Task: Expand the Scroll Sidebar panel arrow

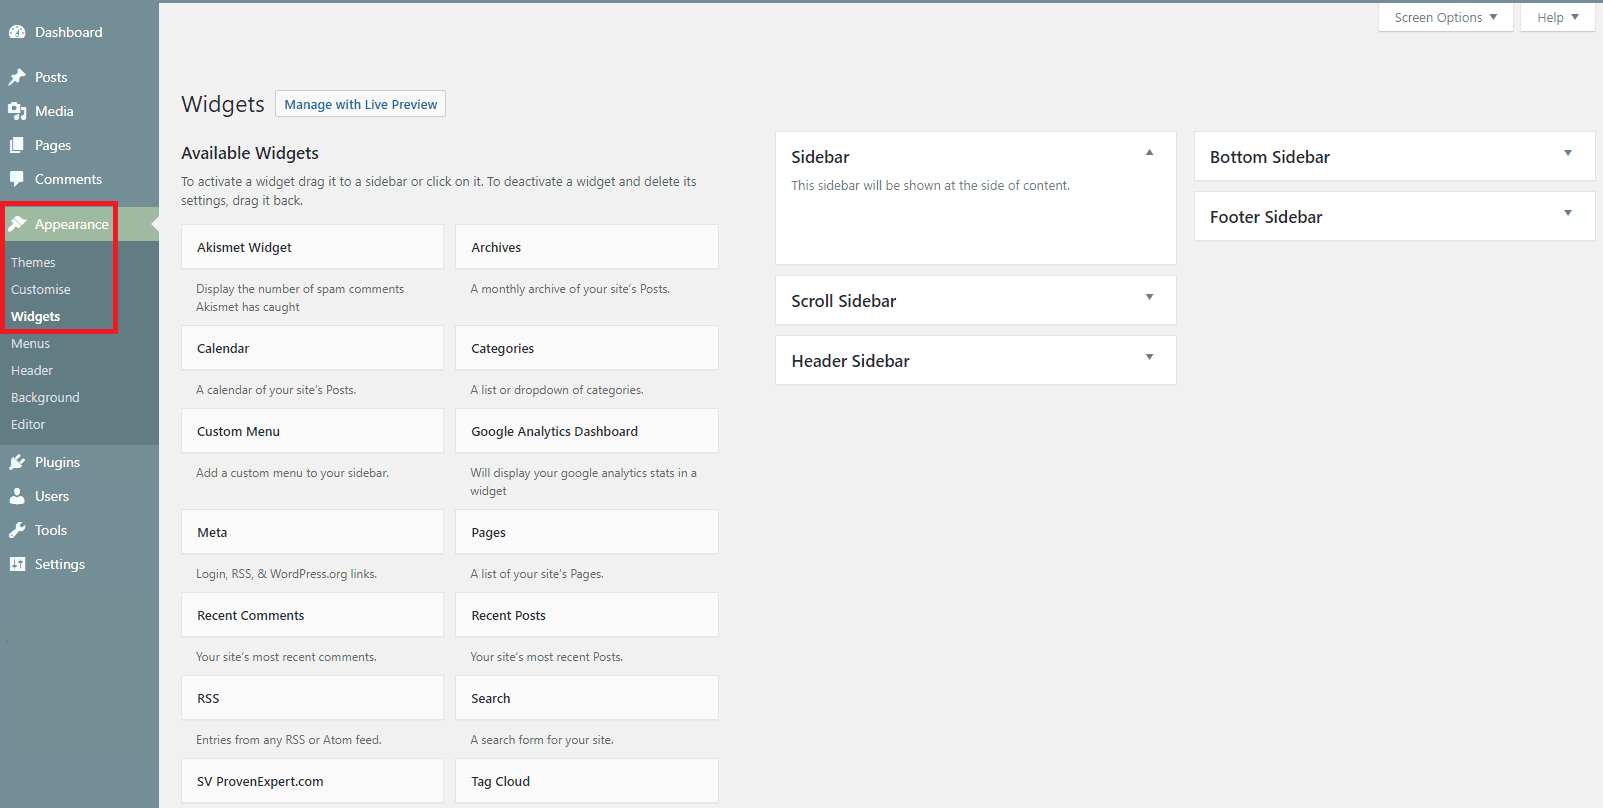Action: [1149, 297]
